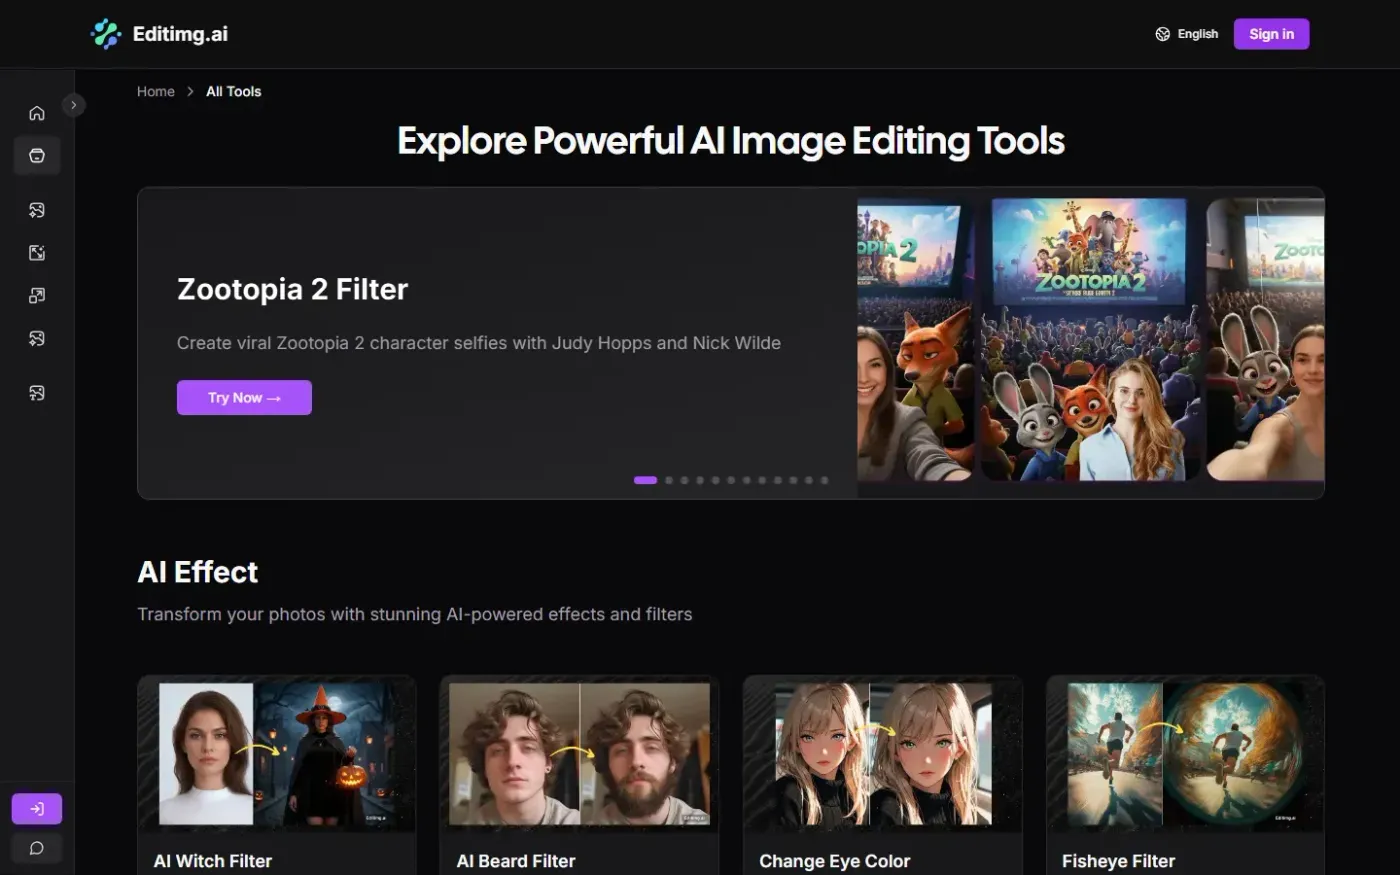Click the Editimg.ai logo icon
The width and height of the screenshot is (1400, 875).
point(106,34)
